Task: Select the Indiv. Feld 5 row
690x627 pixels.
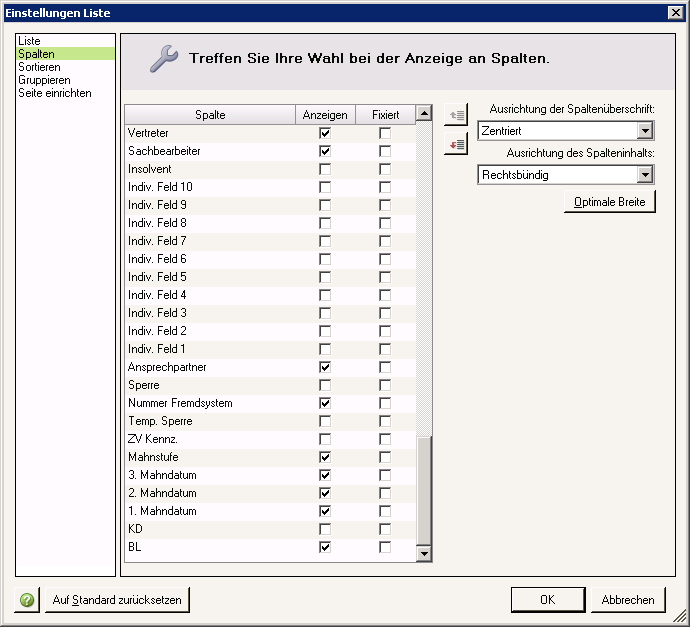Action: [x=270, y=277]
